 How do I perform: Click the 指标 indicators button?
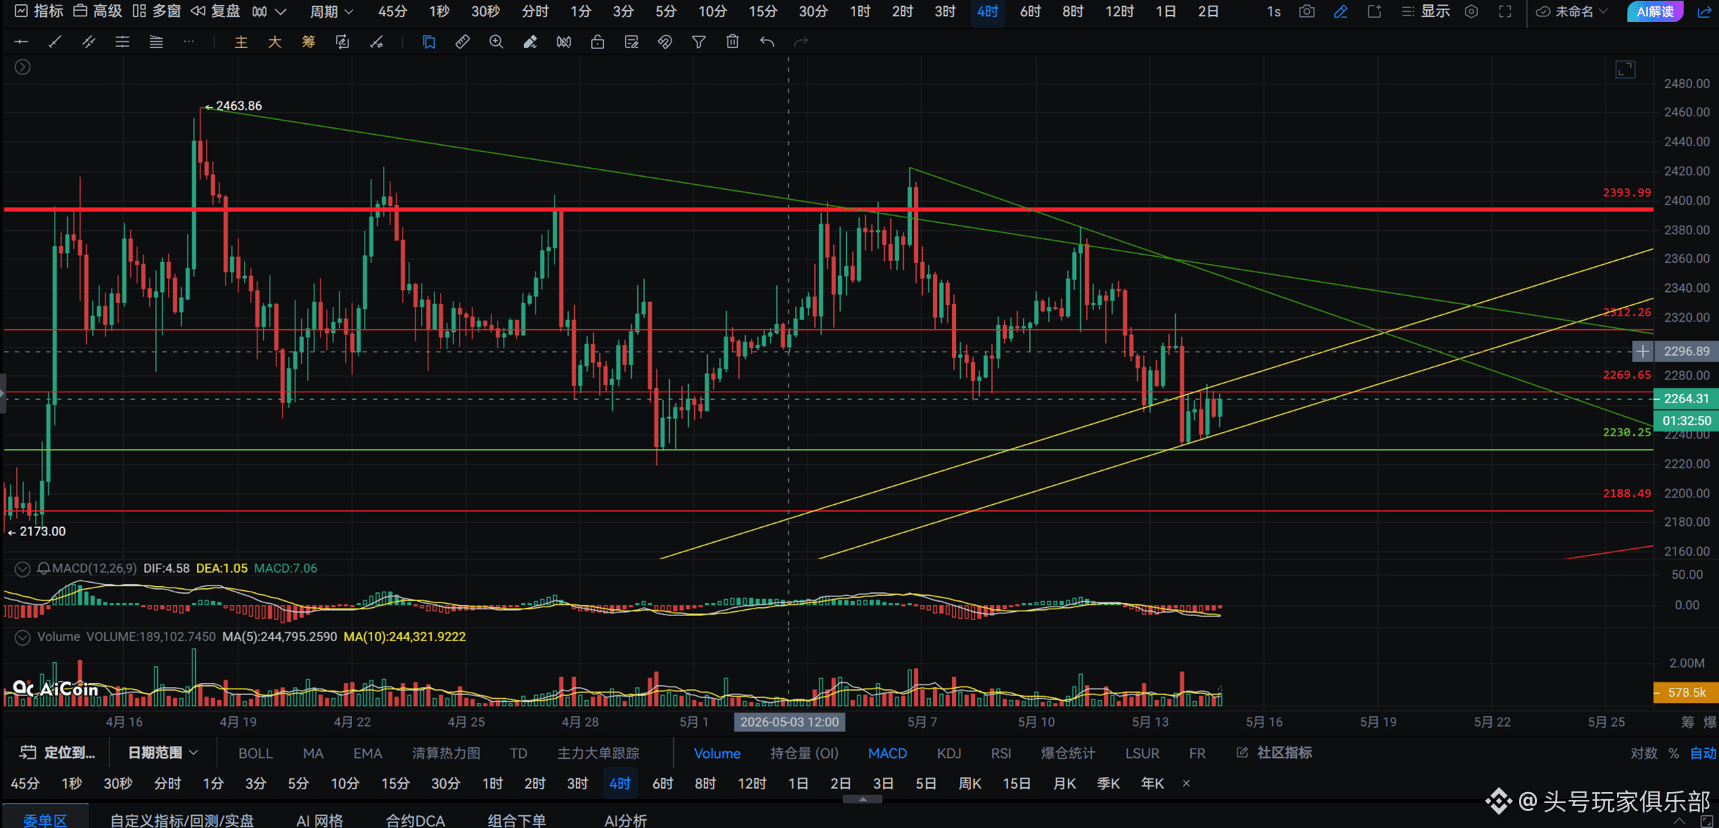[x=39, y=12]
